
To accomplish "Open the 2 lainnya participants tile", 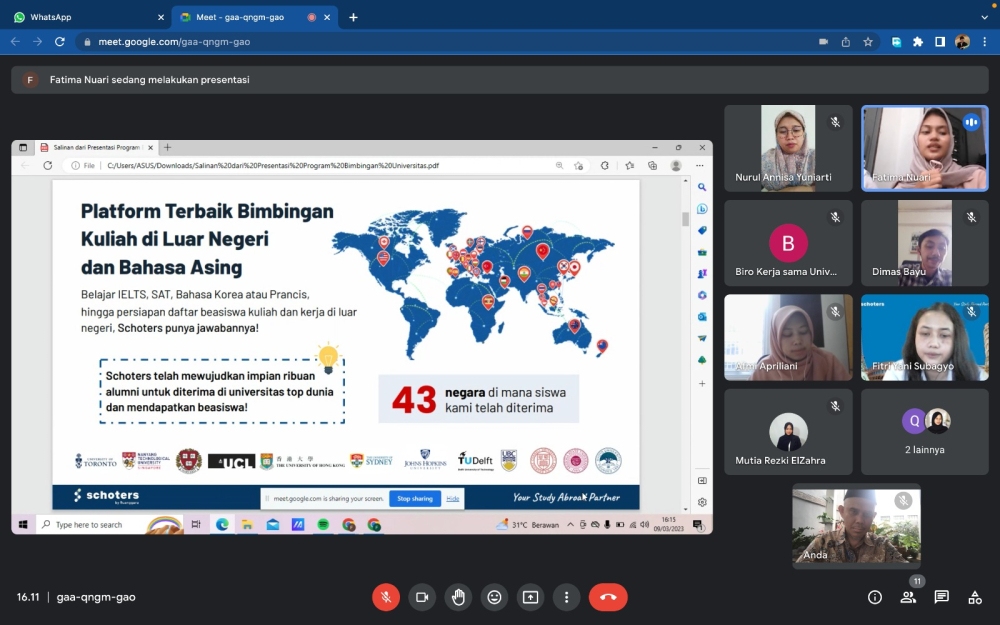I will tap(925, 432).
